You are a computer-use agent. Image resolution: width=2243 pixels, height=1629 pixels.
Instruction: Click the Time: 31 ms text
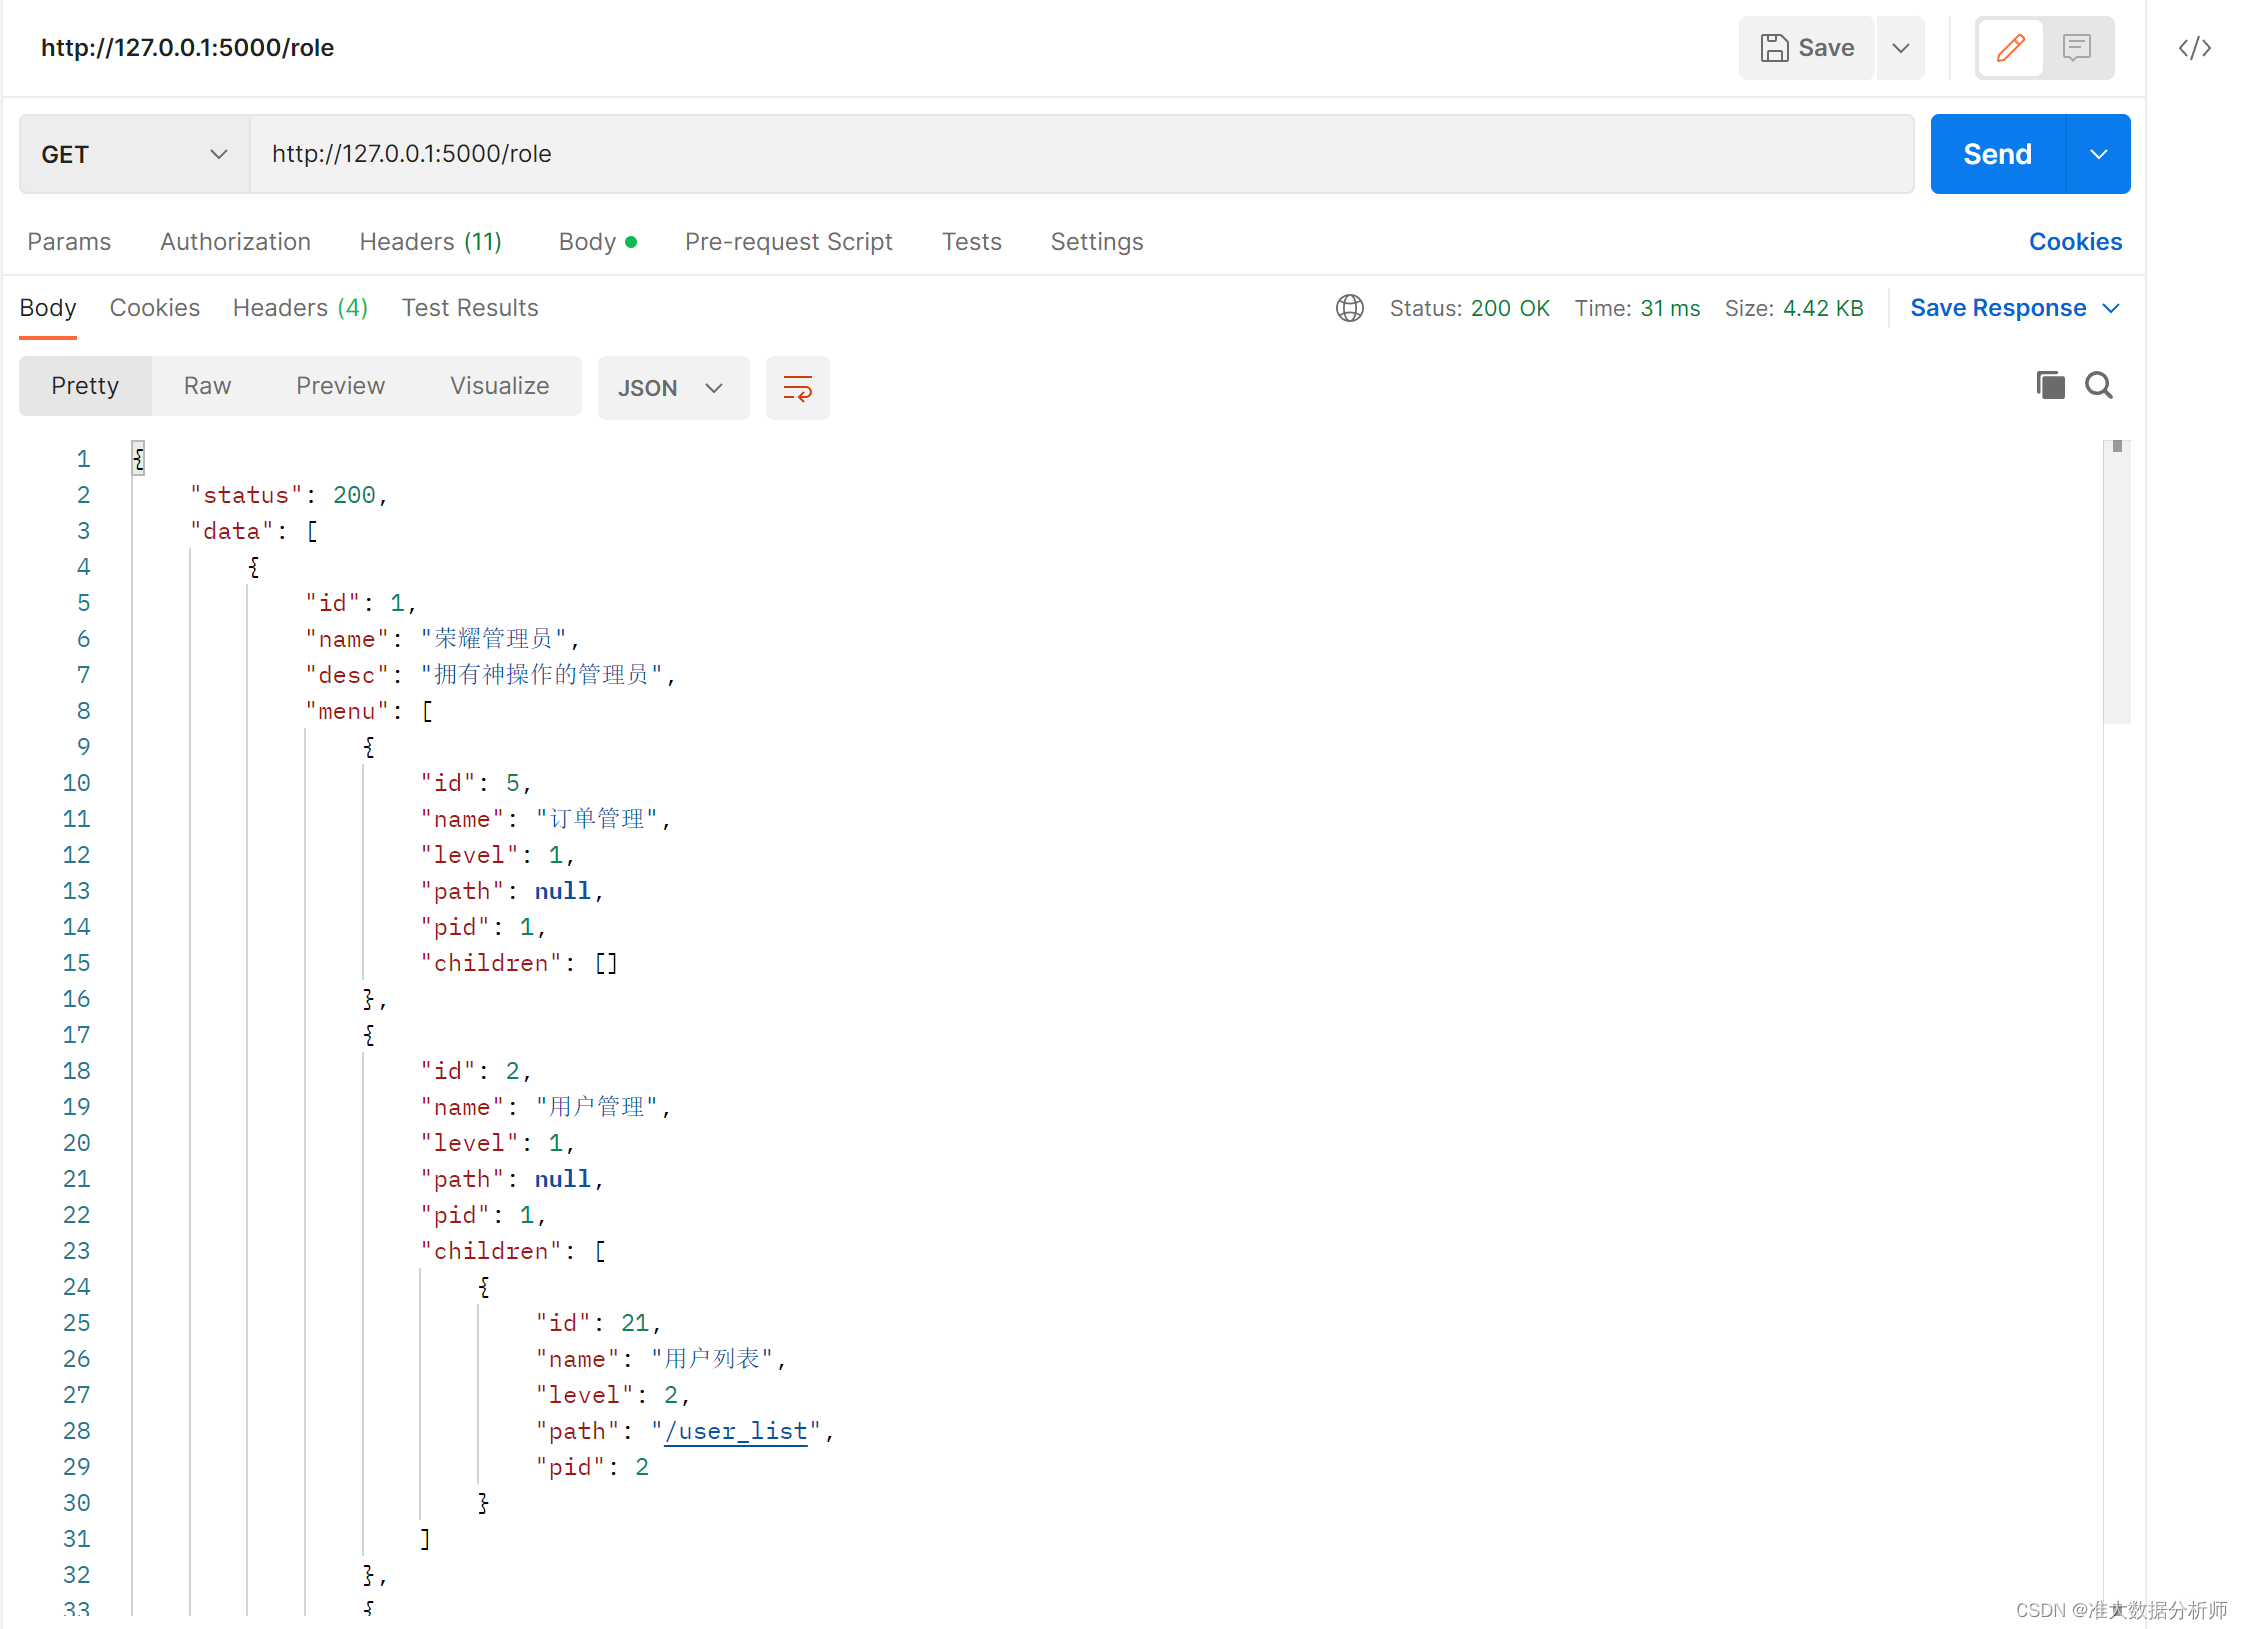pos(1637,308)
